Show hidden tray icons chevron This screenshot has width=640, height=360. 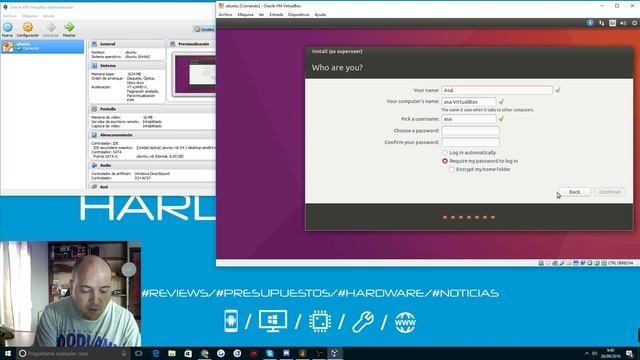pyautogui.click(x=587, y=353)
